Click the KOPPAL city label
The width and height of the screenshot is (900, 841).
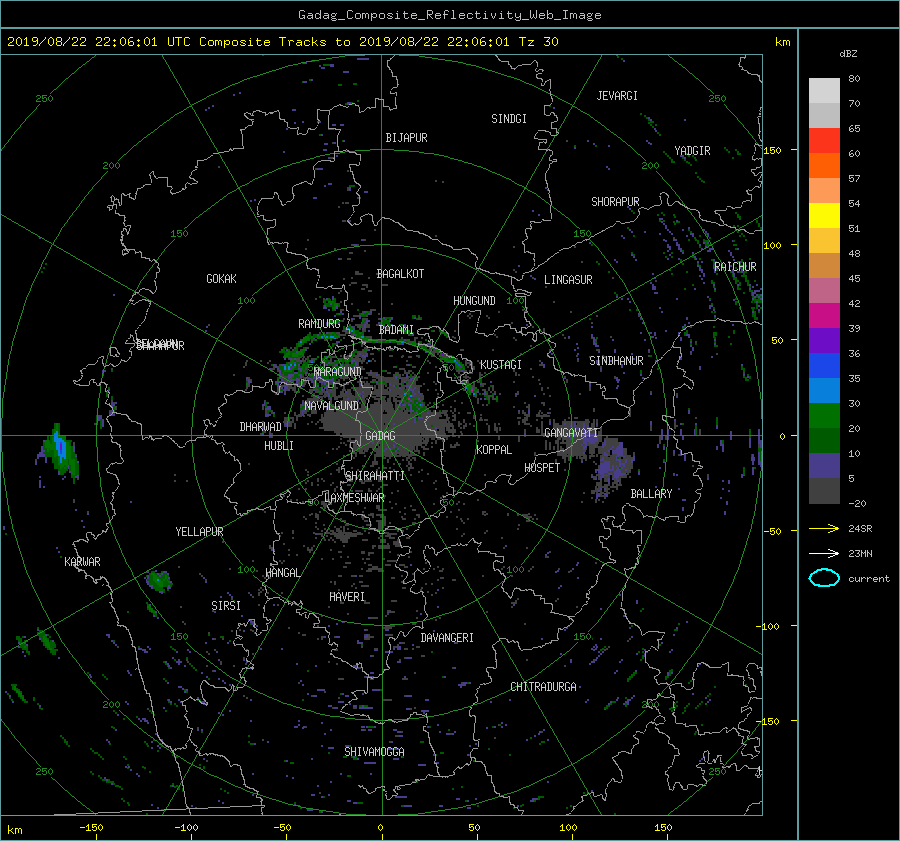pos(494,449)
